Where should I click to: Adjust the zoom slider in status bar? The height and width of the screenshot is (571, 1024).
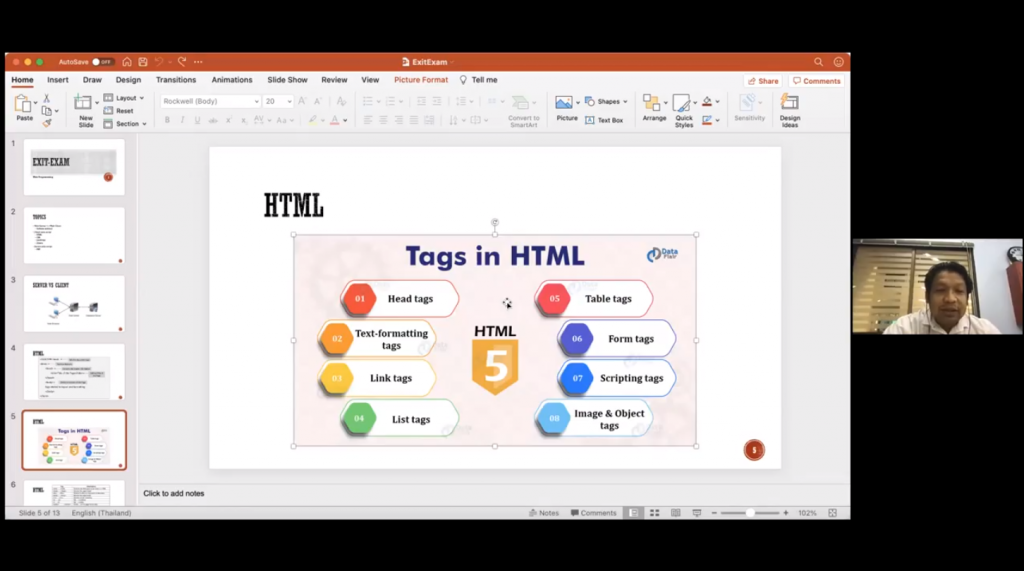[749, 513]
